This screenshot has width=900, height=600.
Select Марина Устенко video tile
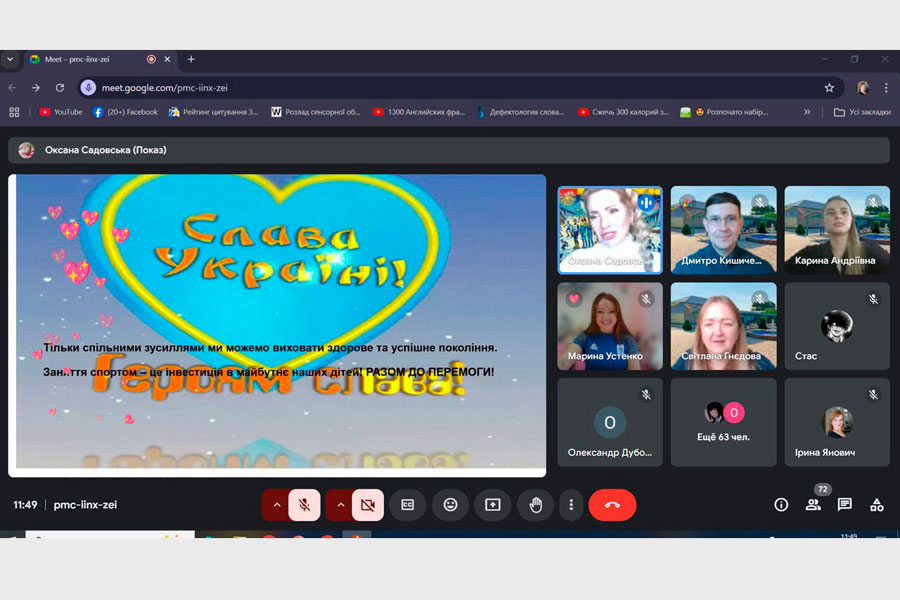click(x=610, y=326)
